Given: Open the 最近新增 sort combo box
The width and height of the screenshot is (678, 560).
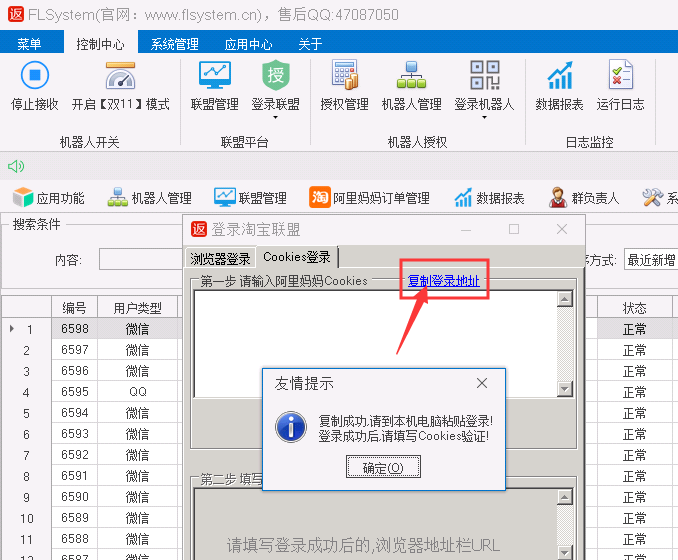Looking at the screenshot, I should click(x=651, y=260).
